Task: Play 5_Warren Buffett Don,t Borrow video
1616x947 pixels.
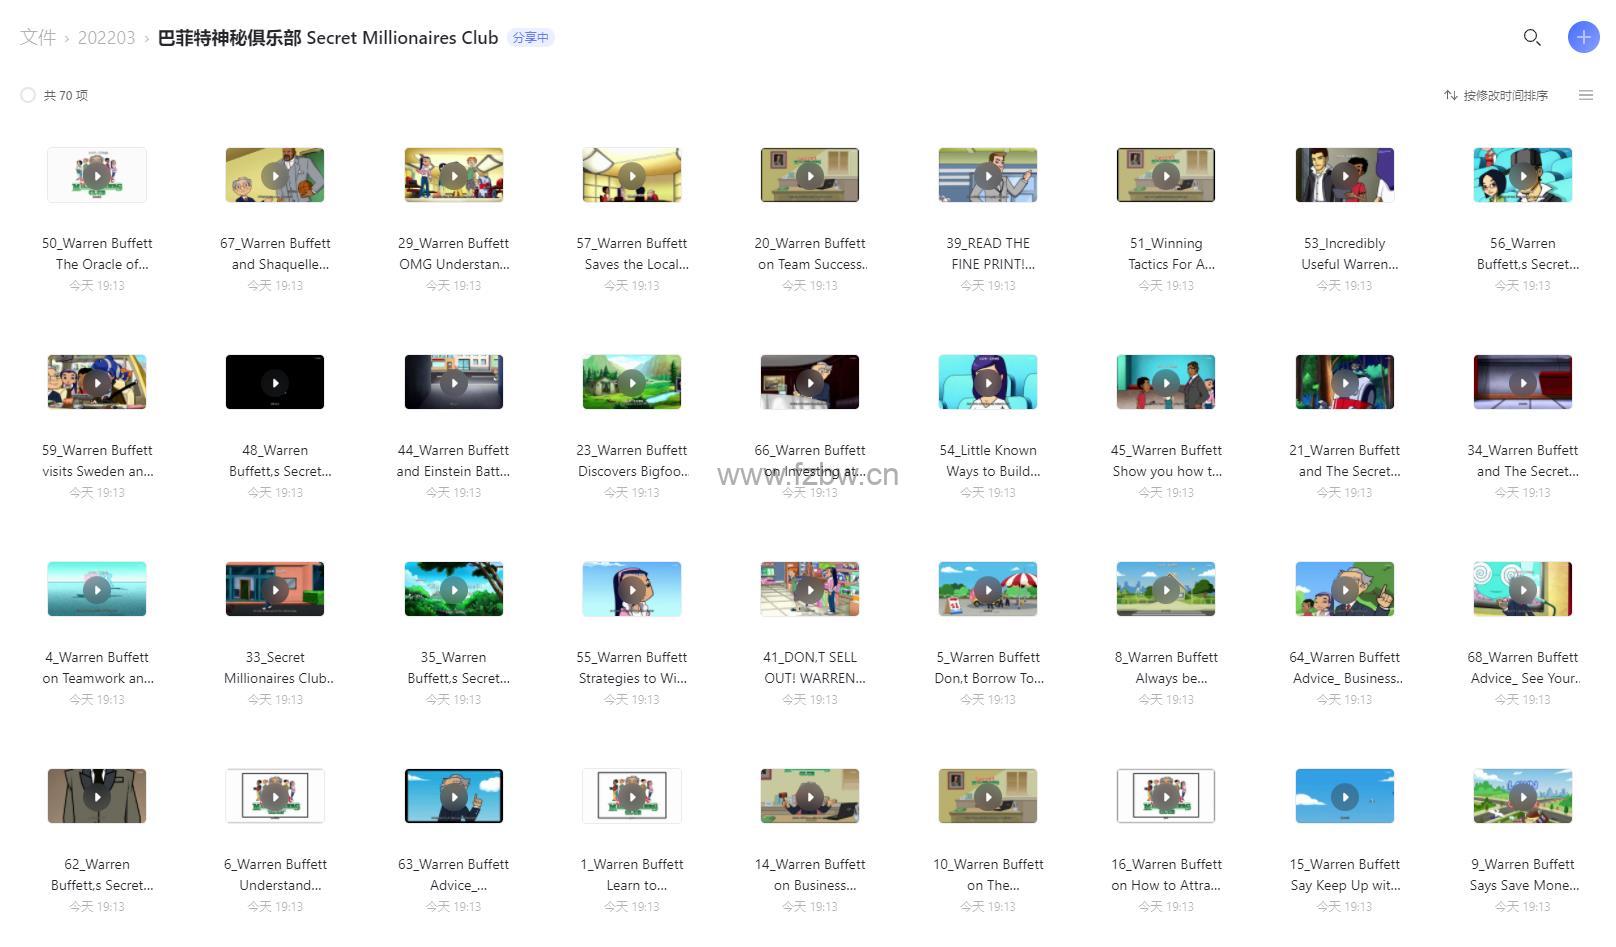Action: (x=988, y=589)
